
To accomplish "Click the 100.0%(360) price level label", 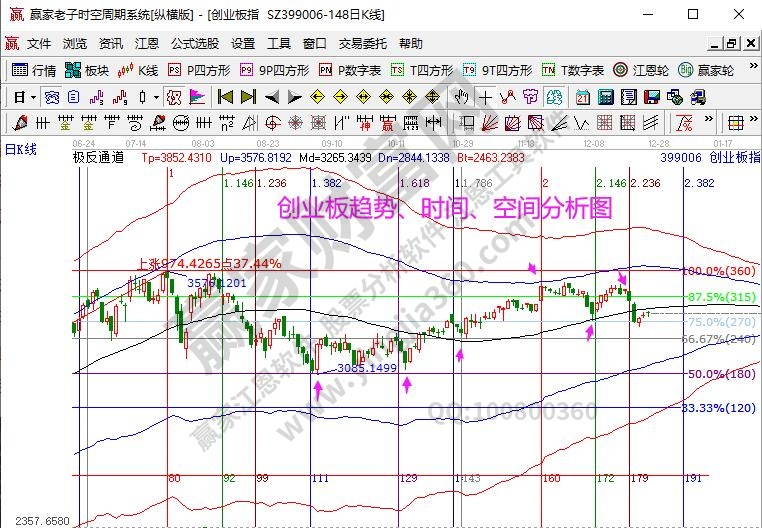I will coord(720,271).
